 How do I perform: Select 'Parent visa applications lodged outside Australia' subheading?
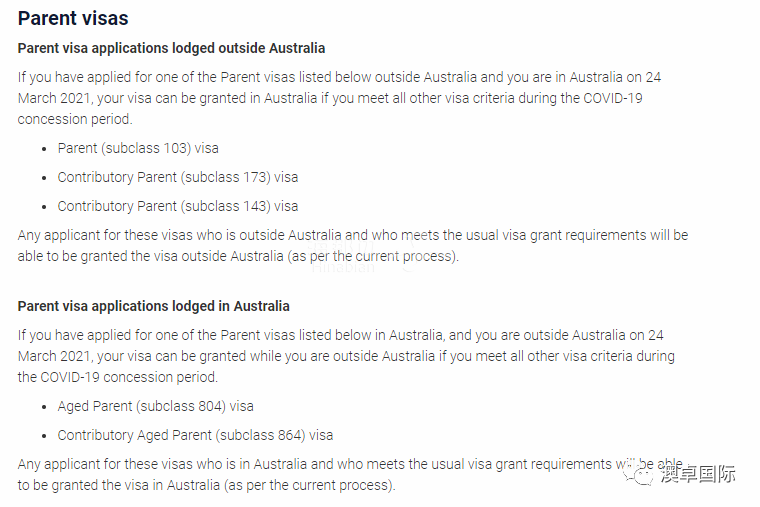click(171, 48)
